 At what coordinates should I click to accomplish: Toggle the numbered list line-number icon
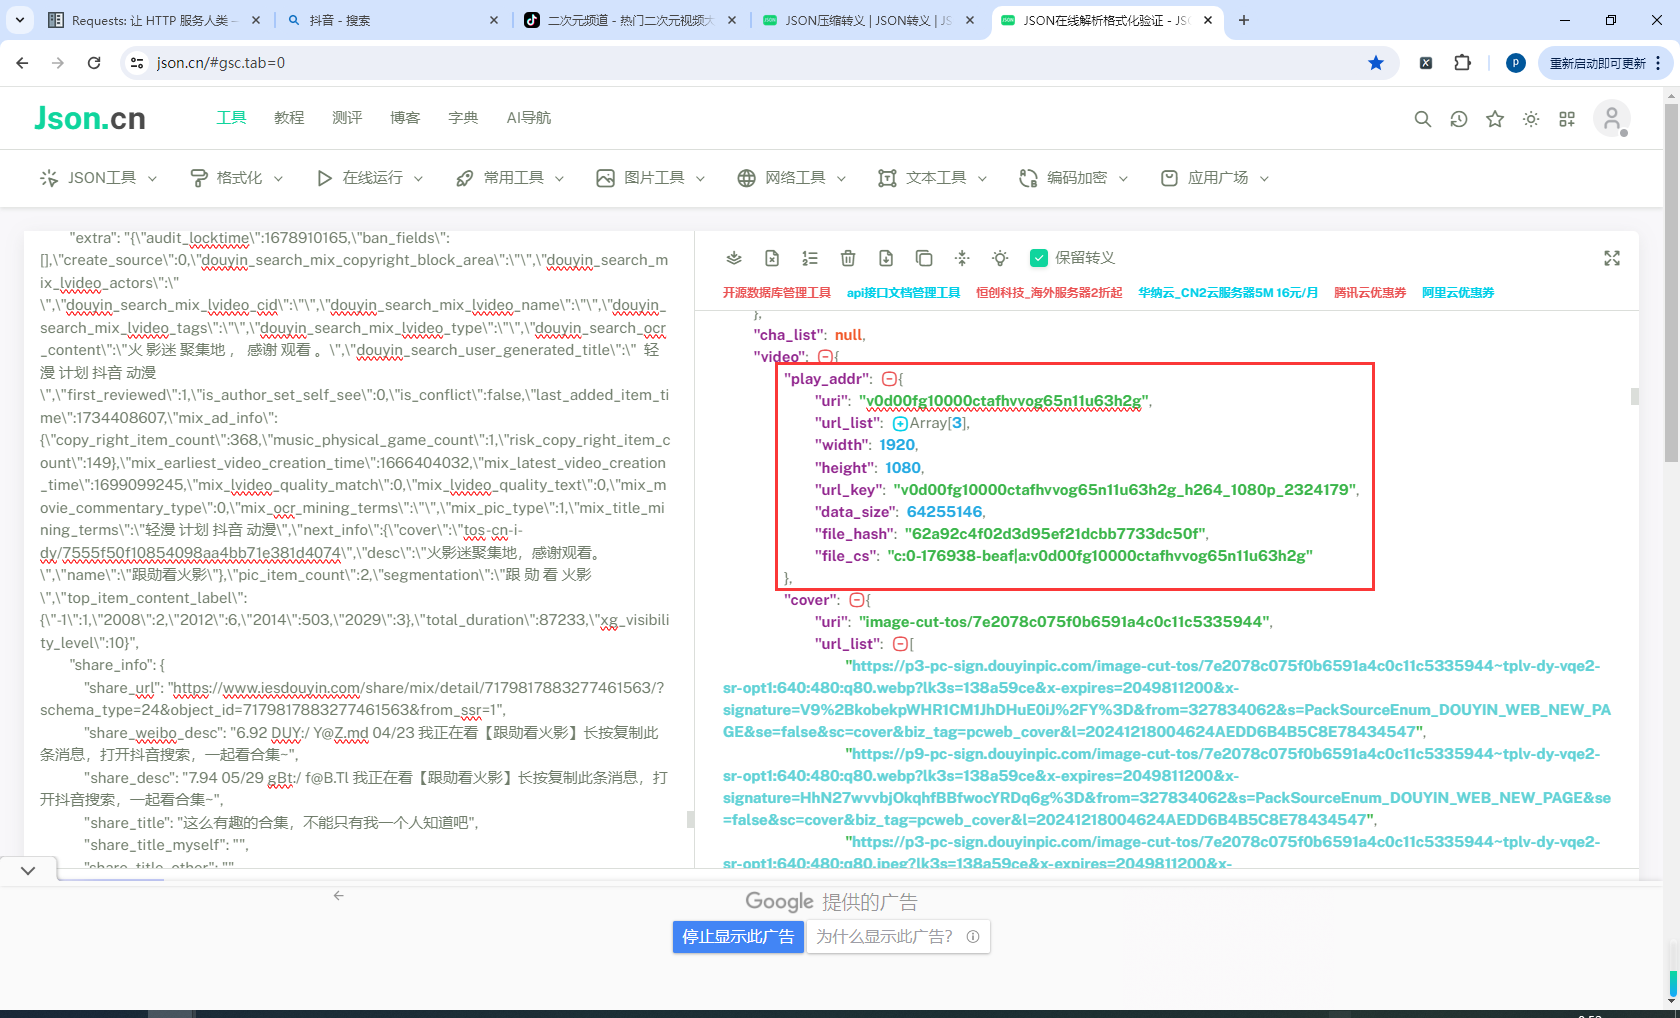coord(810,258)
